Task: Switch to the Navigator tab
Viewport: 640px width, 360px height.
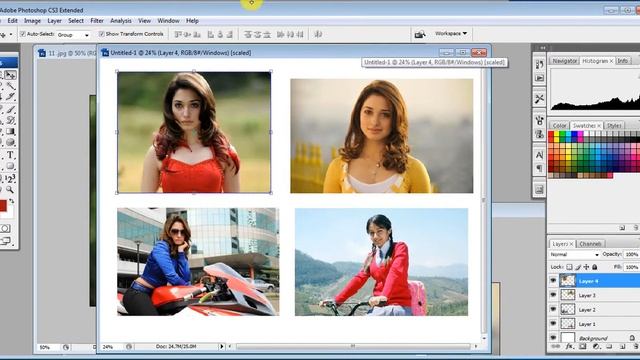Action: pyautogui.click(x=564, y=61)
